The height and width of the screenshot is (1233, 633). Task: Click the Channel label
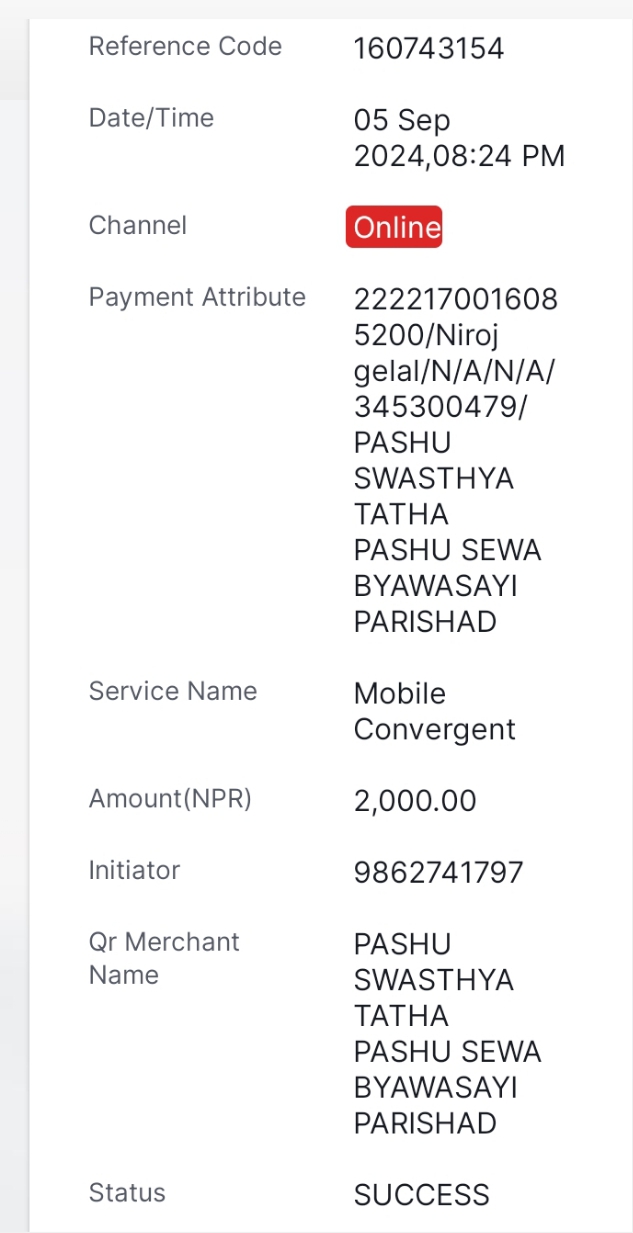(x=138, y=225)
